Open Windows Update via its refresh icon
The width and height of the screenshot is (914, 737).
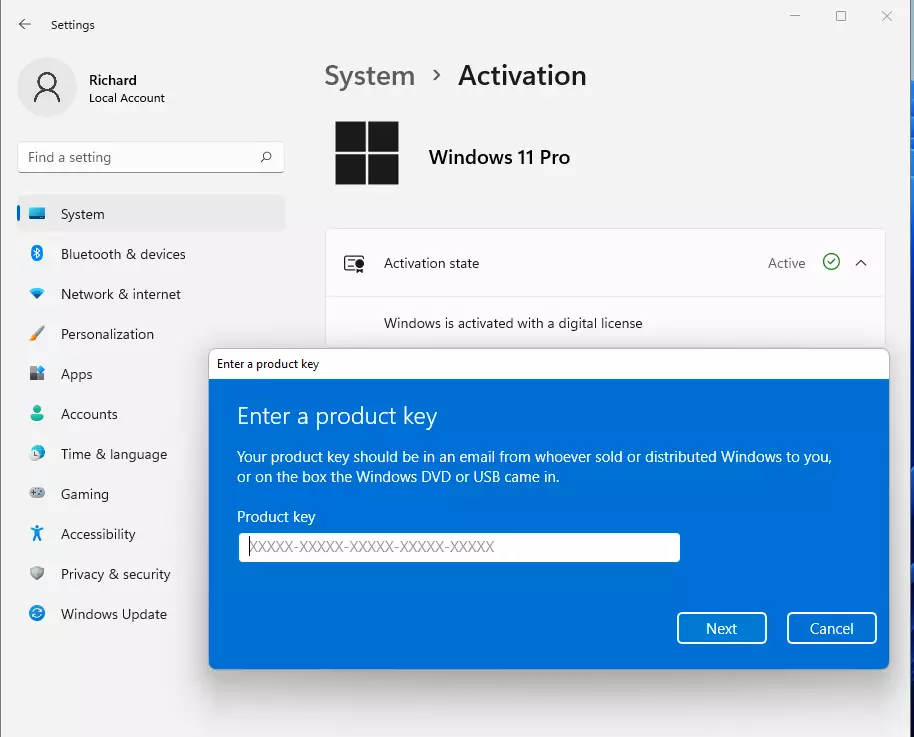click(x=37, y=613)
